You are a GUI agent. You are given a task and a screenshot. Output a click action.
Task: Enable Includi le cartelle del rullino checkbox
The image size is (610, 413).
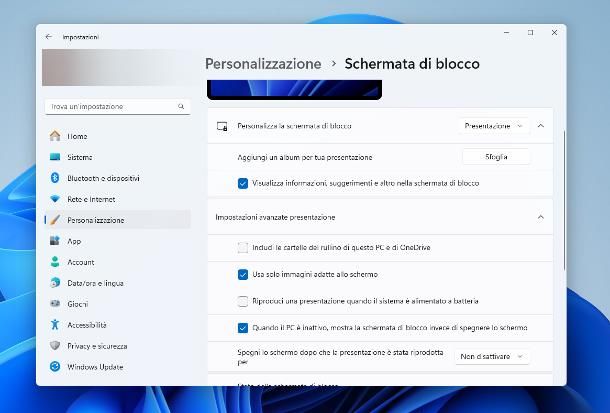[x=243, y=247]
